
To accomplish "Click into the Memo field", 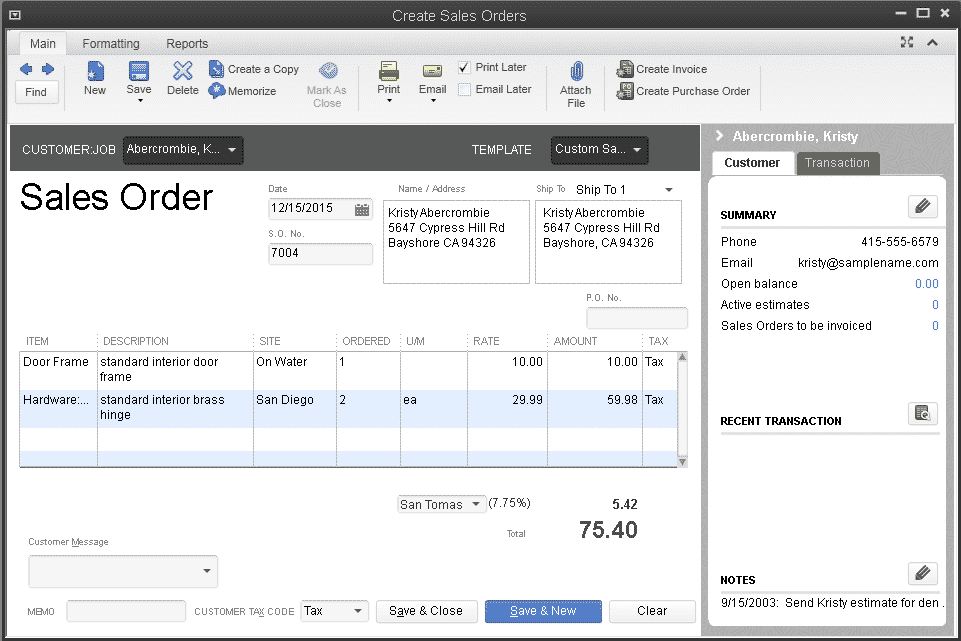I will (126, 611).
